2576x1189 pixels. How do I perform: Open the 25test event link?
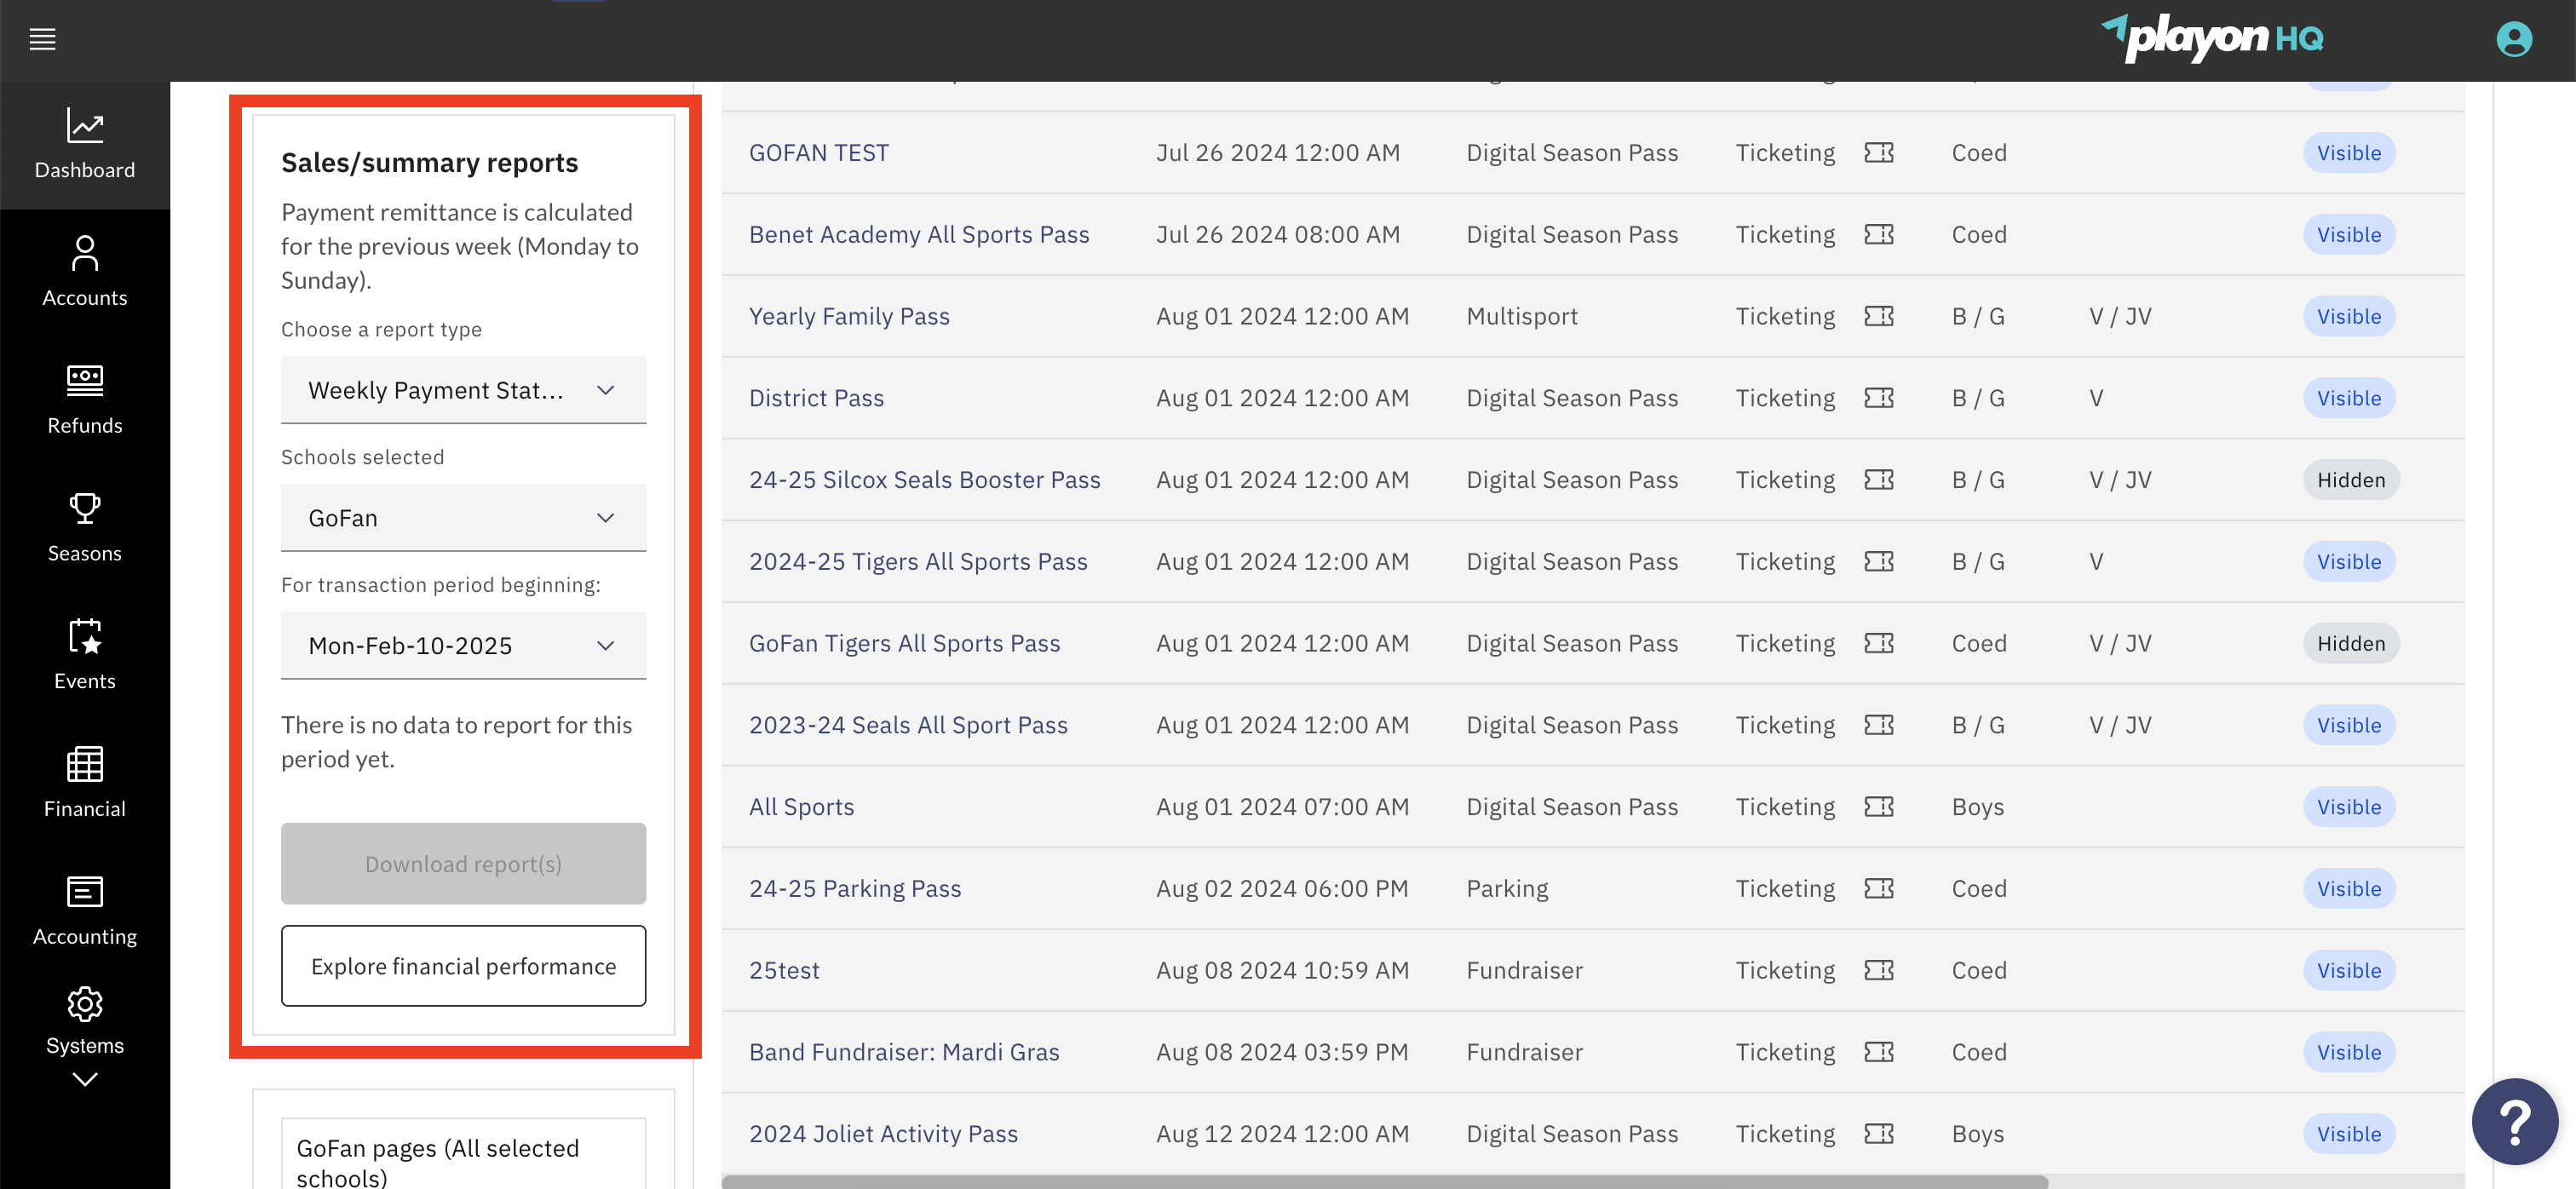click(784, 971)
